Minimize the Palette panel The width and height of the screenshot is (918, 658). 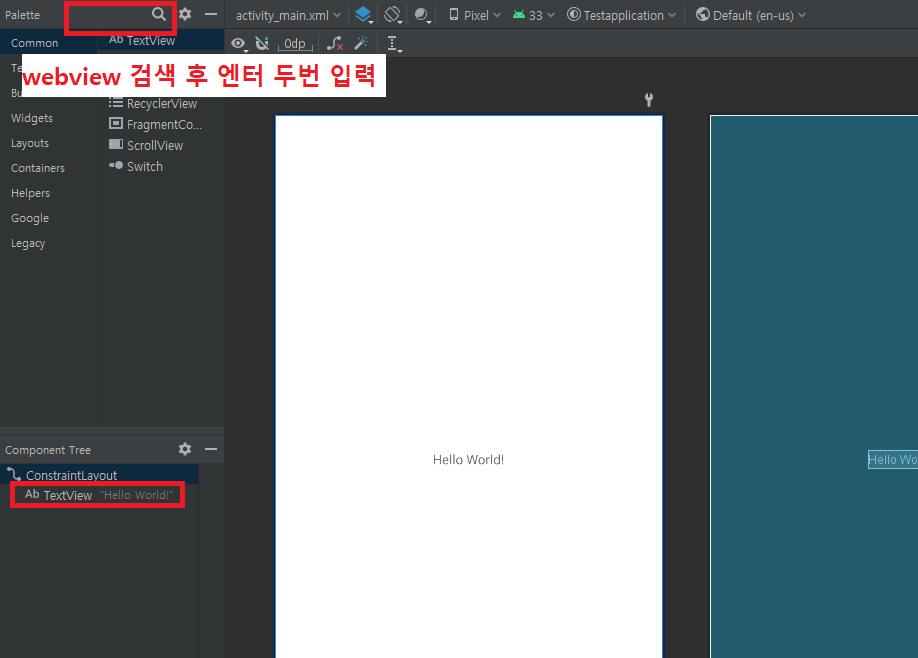(x=211, y=14)
